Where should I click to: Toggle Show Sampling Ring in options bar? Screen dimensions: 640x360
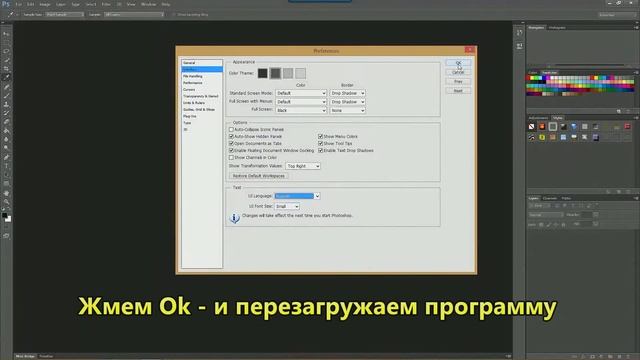(x=174, y=15)
